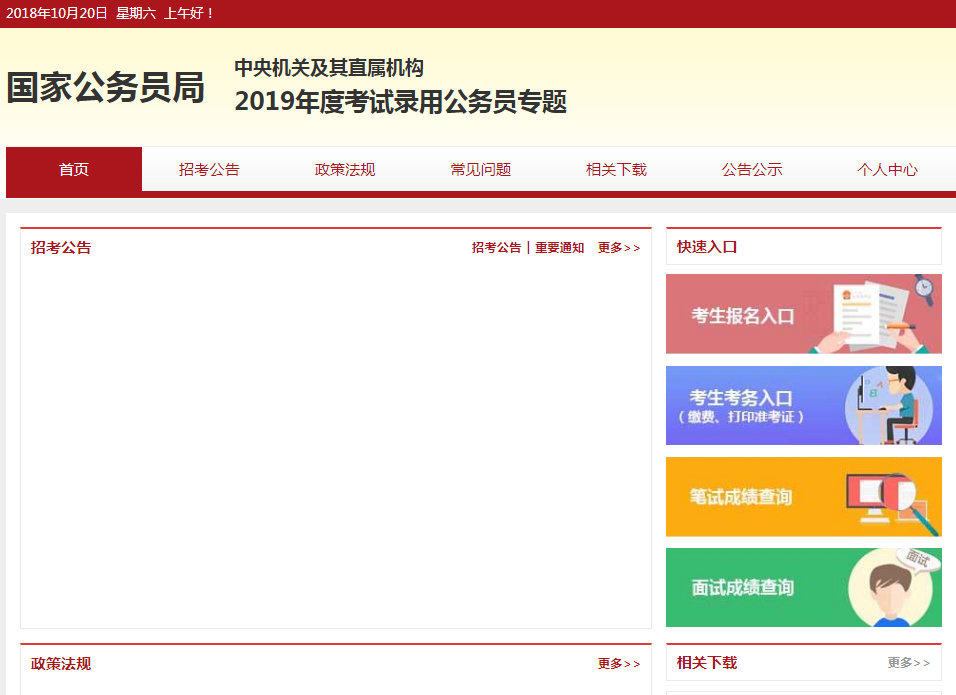Click the 招考公告 sub-tab link in panel header
956x695 pixels.
click(x=496, y=248)
